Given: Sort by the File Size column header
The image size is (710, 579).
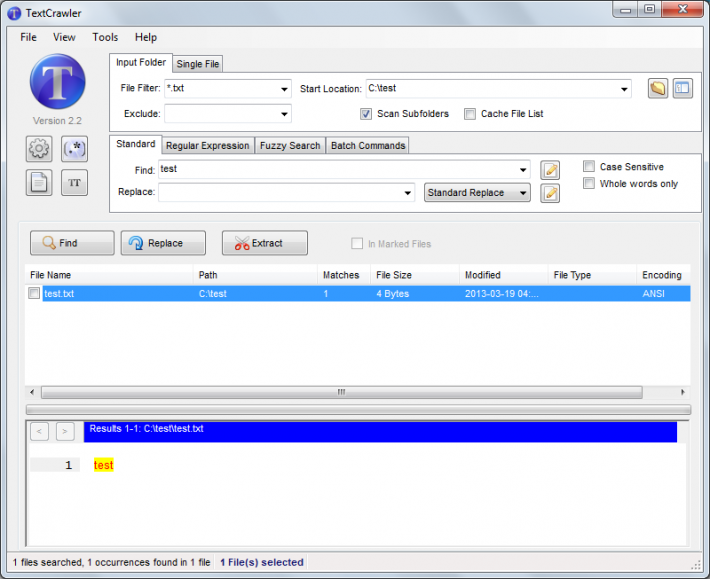Looking at the screenshot, I should pyautogui.click(x=415, y=275).
